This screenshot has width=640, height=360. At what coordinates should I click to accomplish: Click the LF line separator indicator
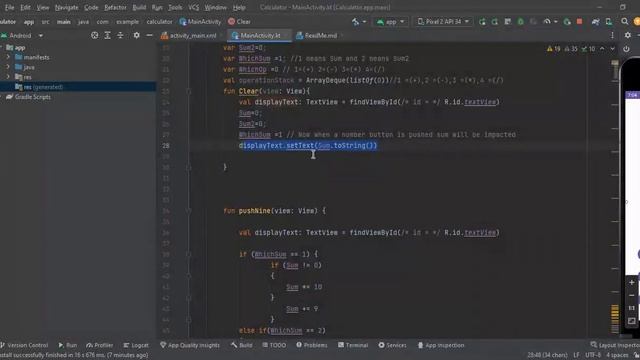pos(576,355)
